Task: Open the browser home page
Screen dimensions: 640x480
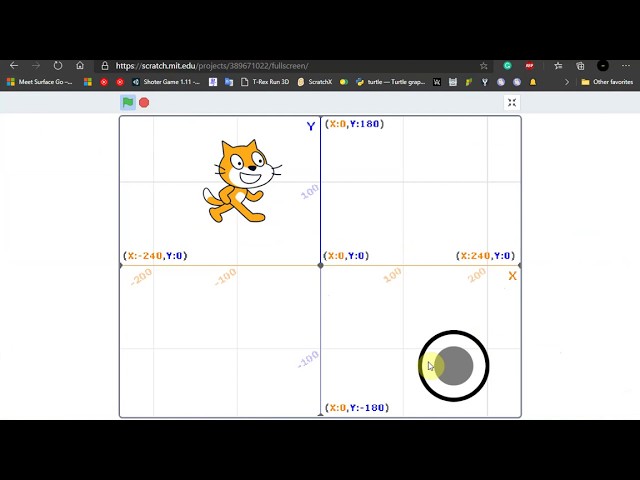Action: [x=80, y=65]
